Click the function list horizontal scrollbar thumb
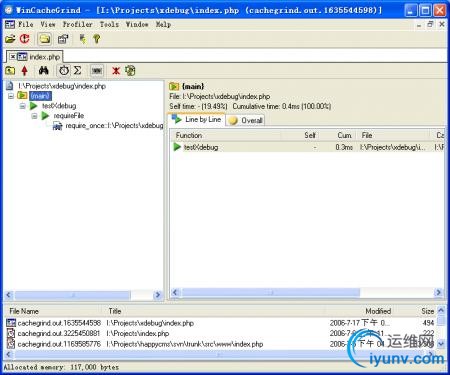 point(270,293)
